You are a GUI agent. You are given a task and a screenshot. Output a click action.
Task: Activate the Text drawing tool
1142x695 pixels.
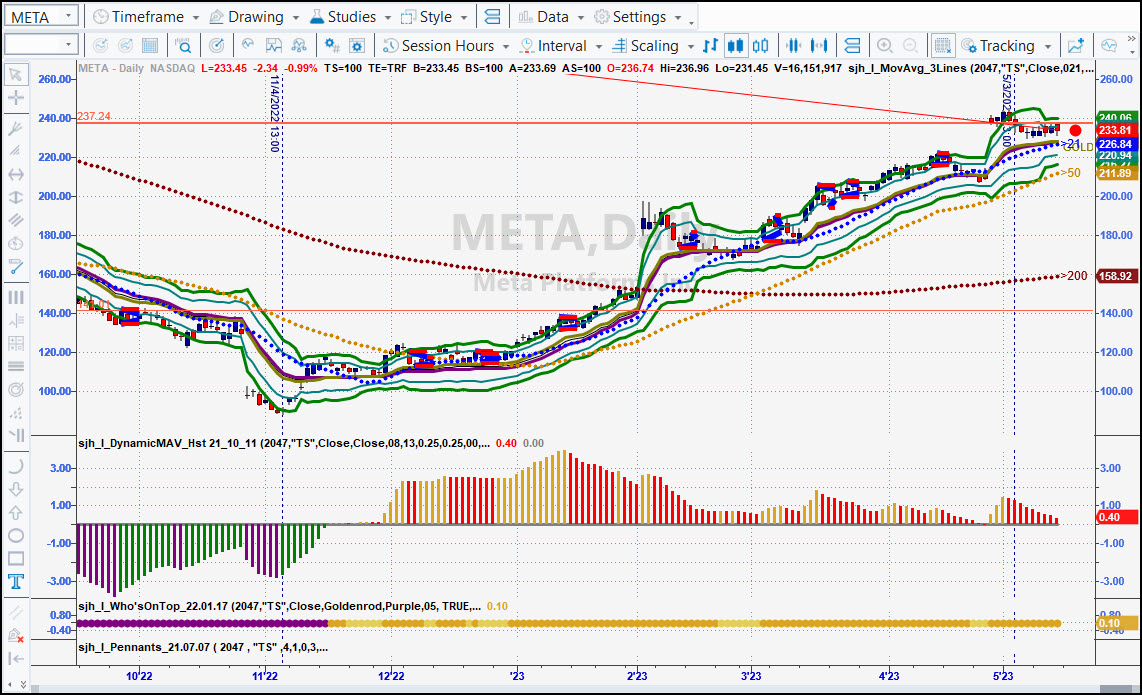pyautogui.click(x=15, y=581)
